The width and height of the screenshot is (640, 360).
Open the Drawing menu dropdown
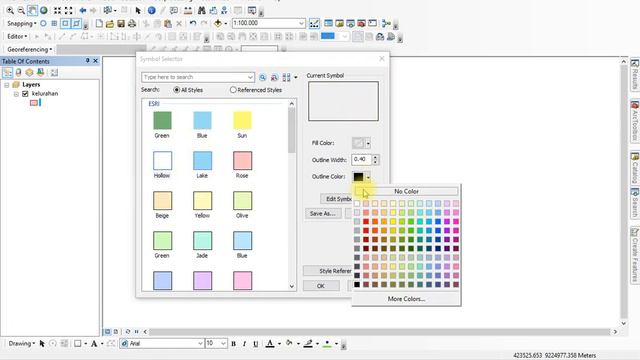tap(22, 344)
